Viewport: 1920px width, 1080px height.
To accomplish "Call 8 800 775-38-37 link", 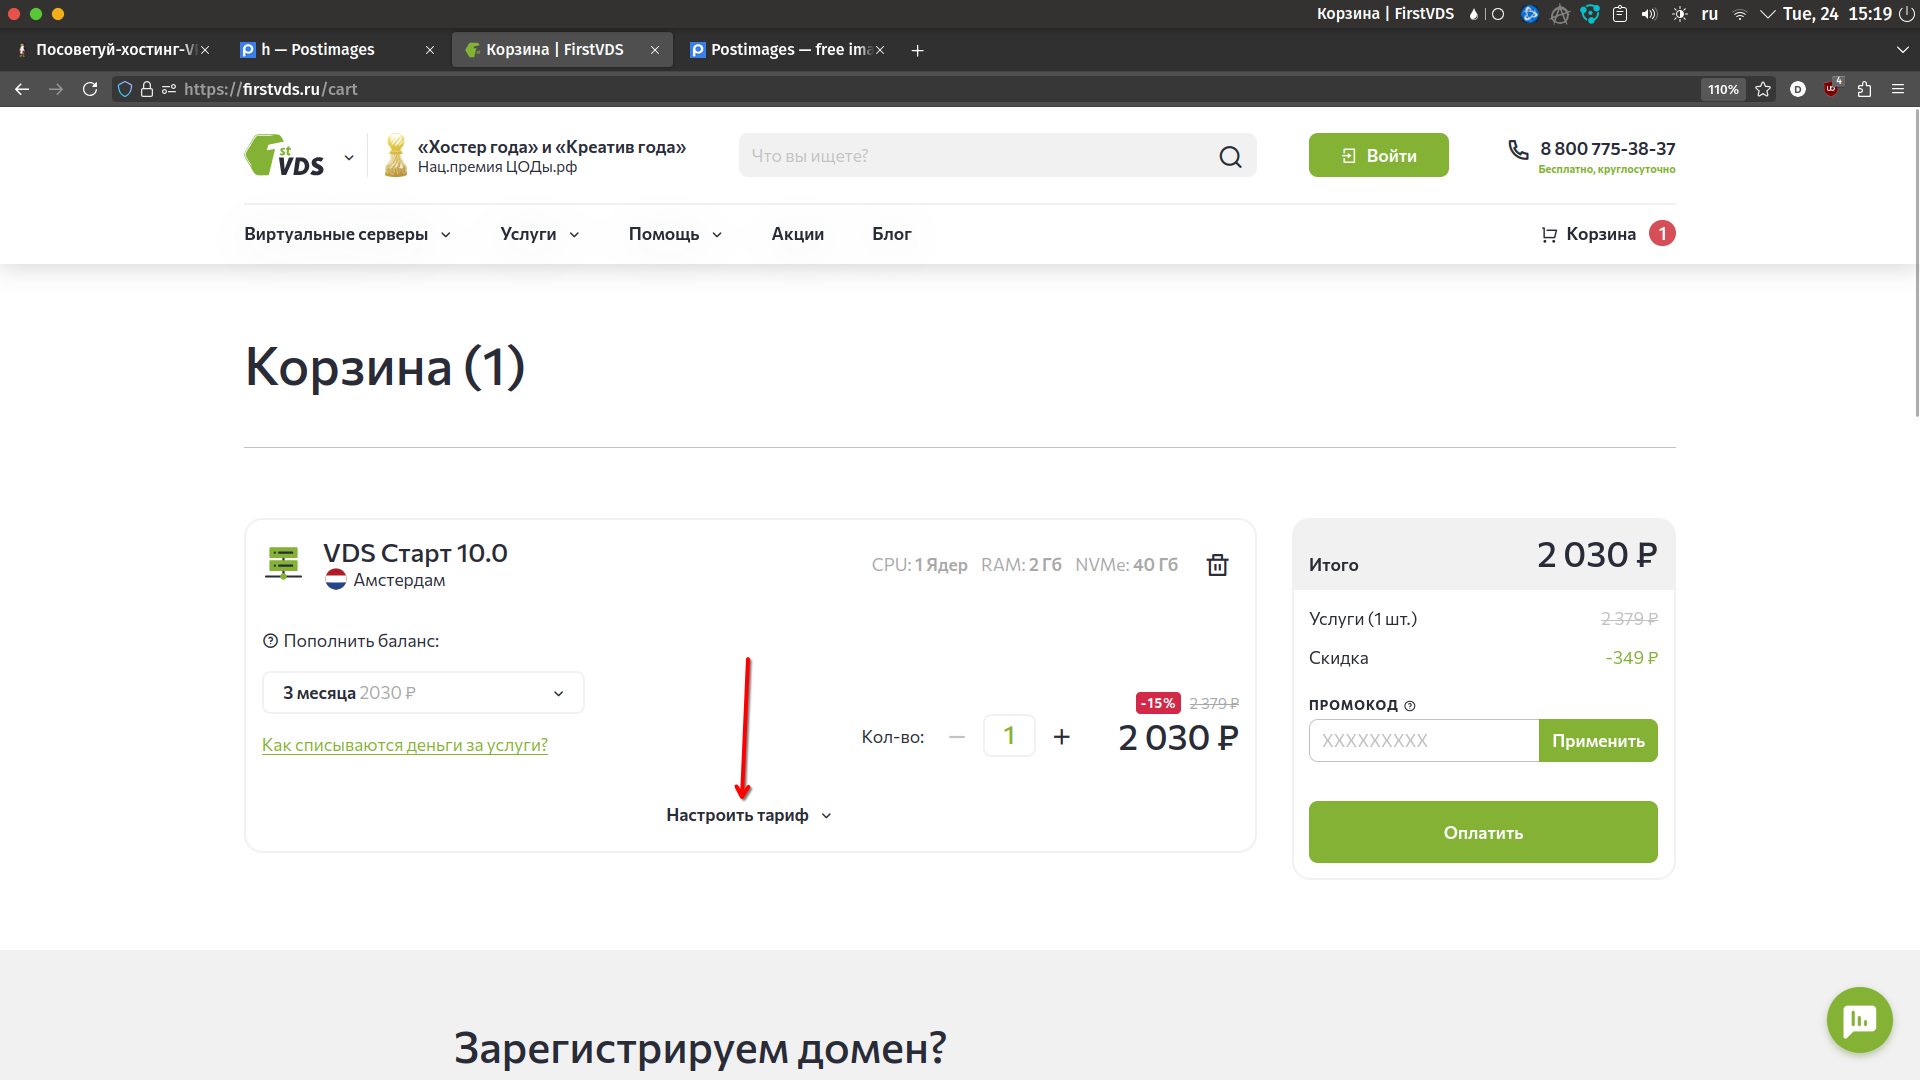I will coord(1607,149).
